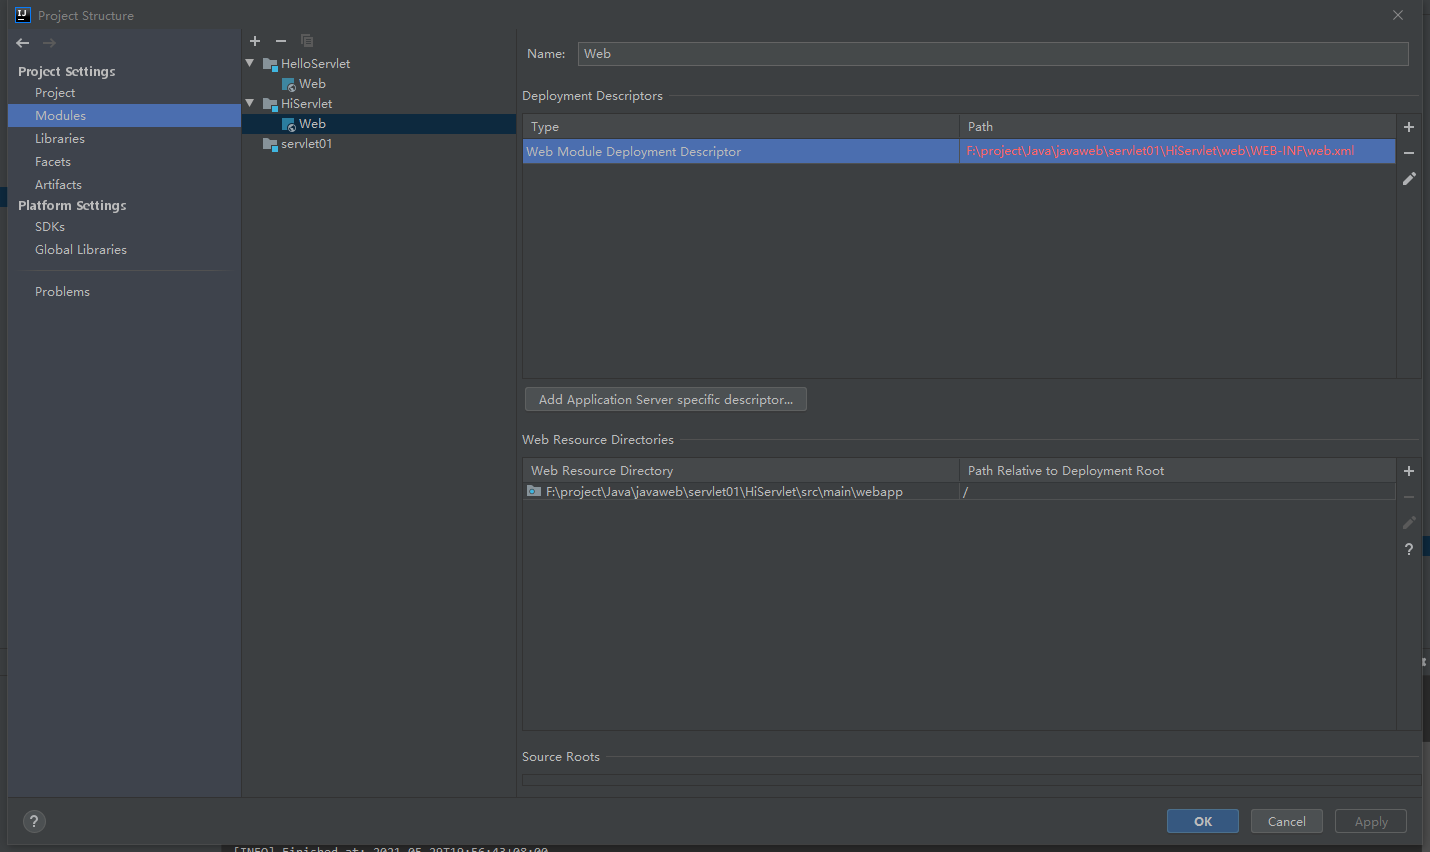Click the HiServlet module folder icon
The width and height of the screenshot is (1430, 852).
pyautogui.click(x=270, y=104)
